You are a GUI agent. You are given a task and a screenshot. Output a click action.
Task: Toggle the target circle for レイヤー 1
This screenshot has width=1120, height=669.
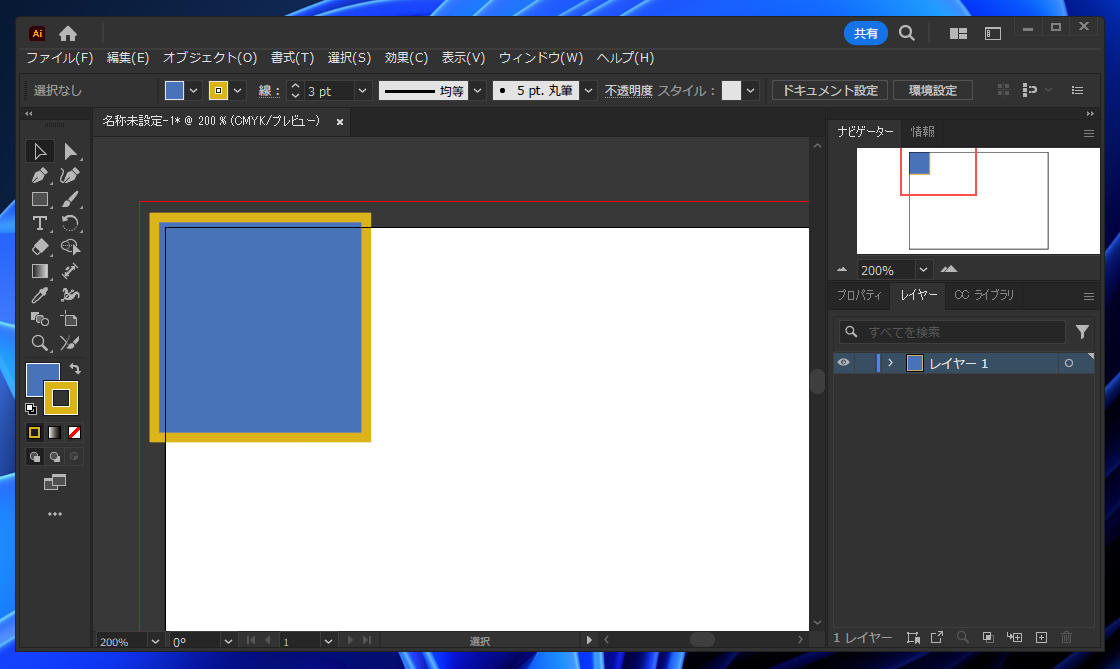coord(1069,363)
